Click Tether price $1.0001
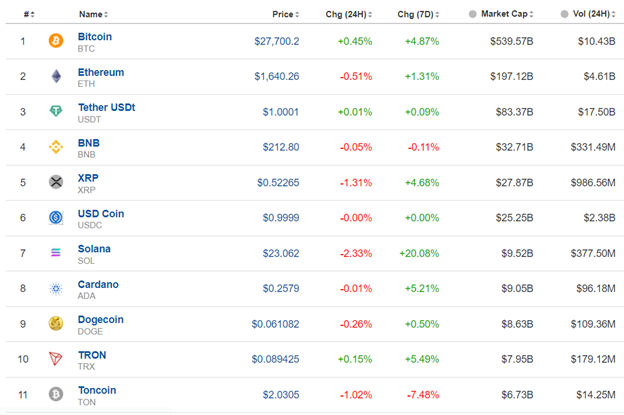Viewport: 624px width, 415px height. coord(281,112)
